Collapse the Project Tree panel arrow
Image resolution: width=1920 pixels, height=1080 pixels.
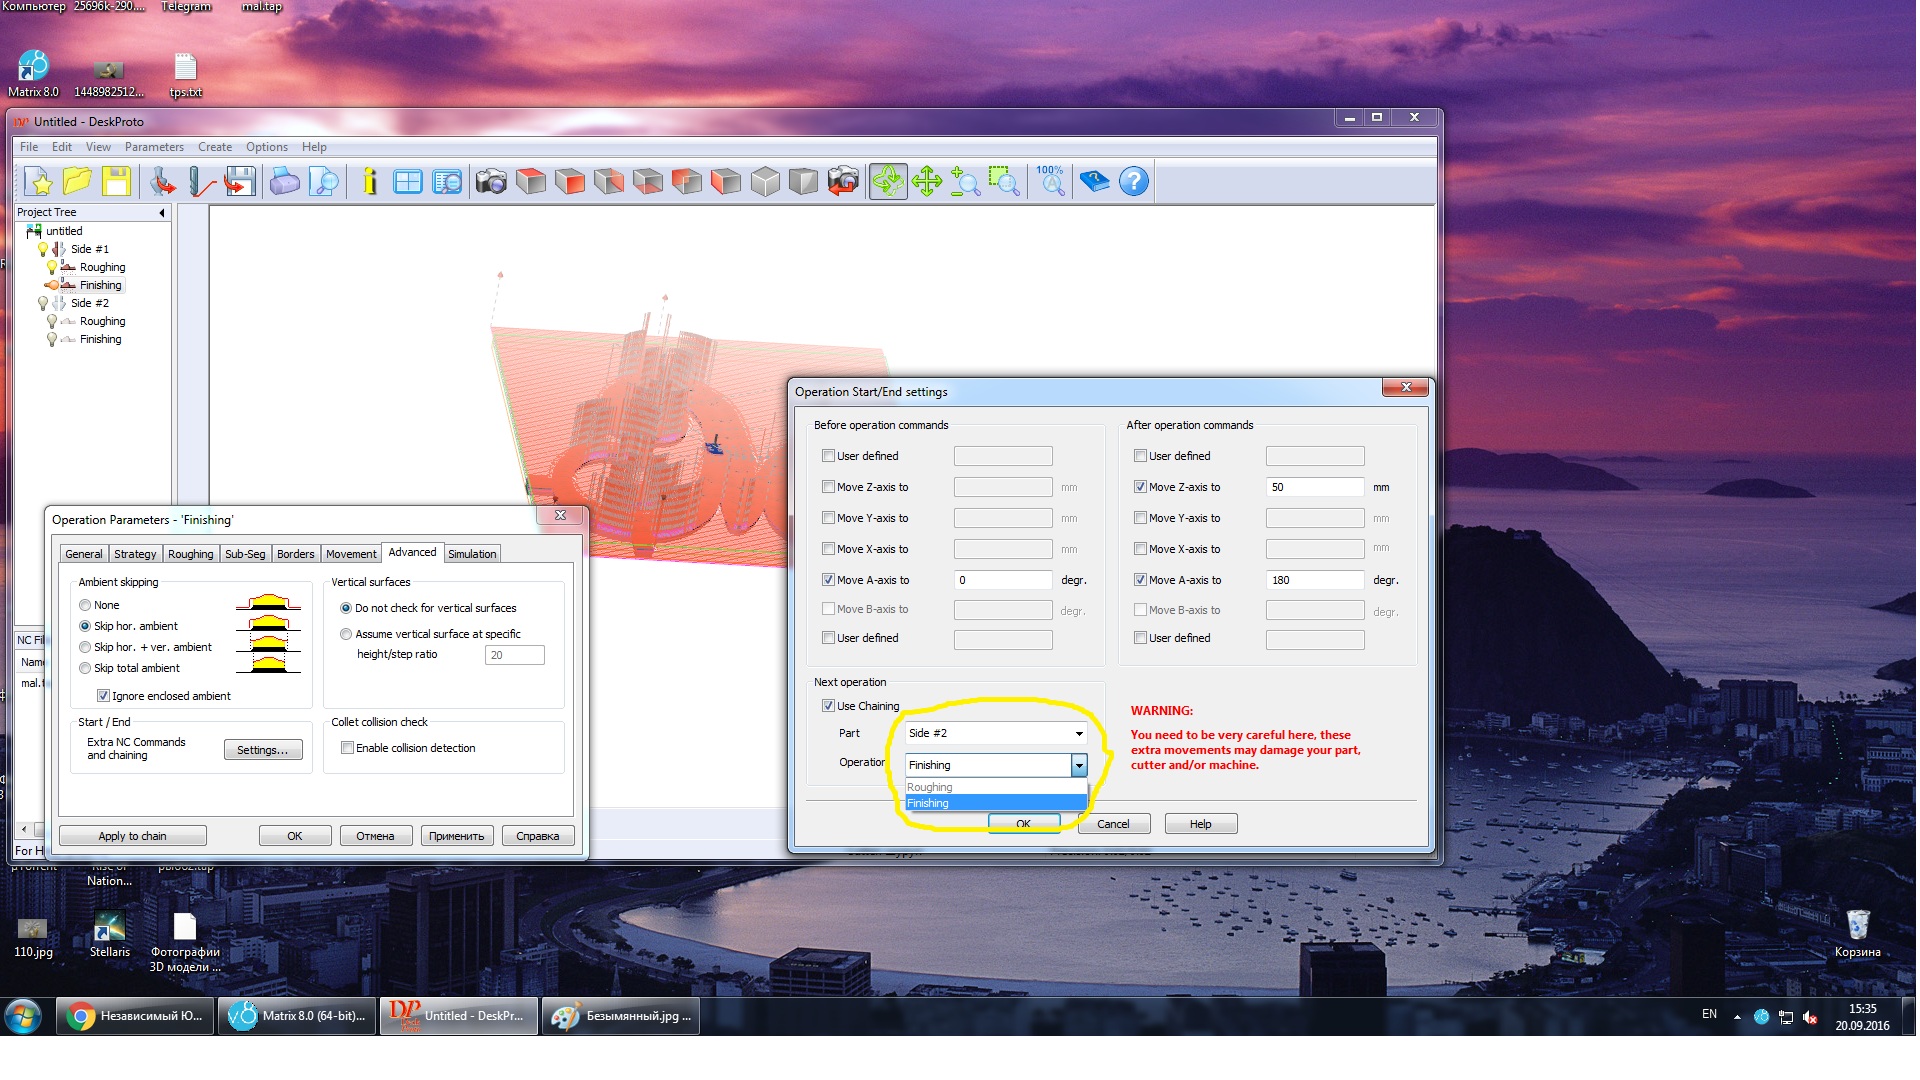click(x=161, y=213)
